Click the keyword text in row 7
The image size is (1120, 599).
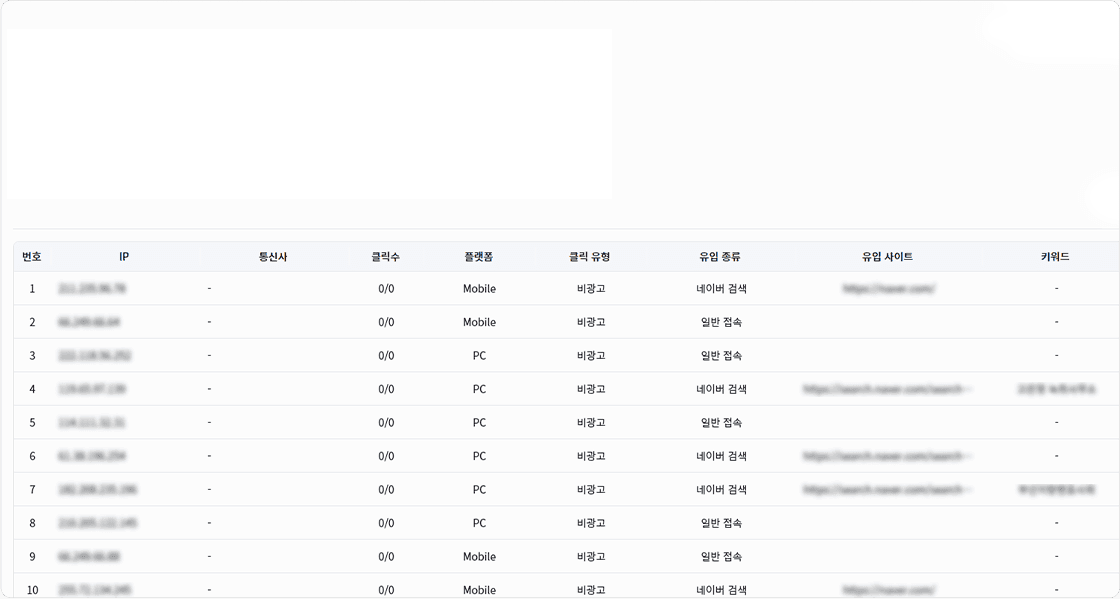point(1056,490)
